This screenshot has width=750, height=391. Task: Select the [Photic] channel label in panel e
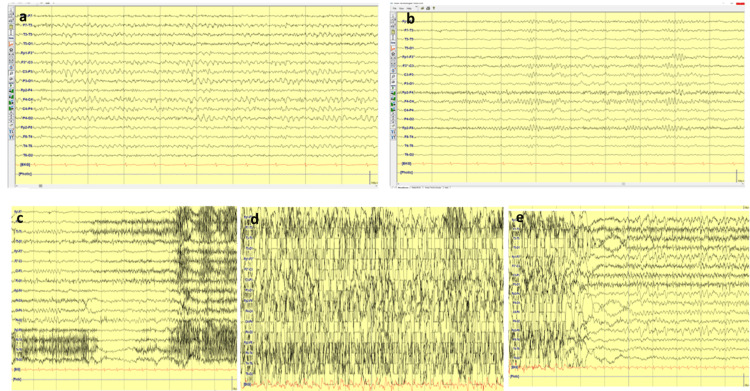click(x=515, y=377)
